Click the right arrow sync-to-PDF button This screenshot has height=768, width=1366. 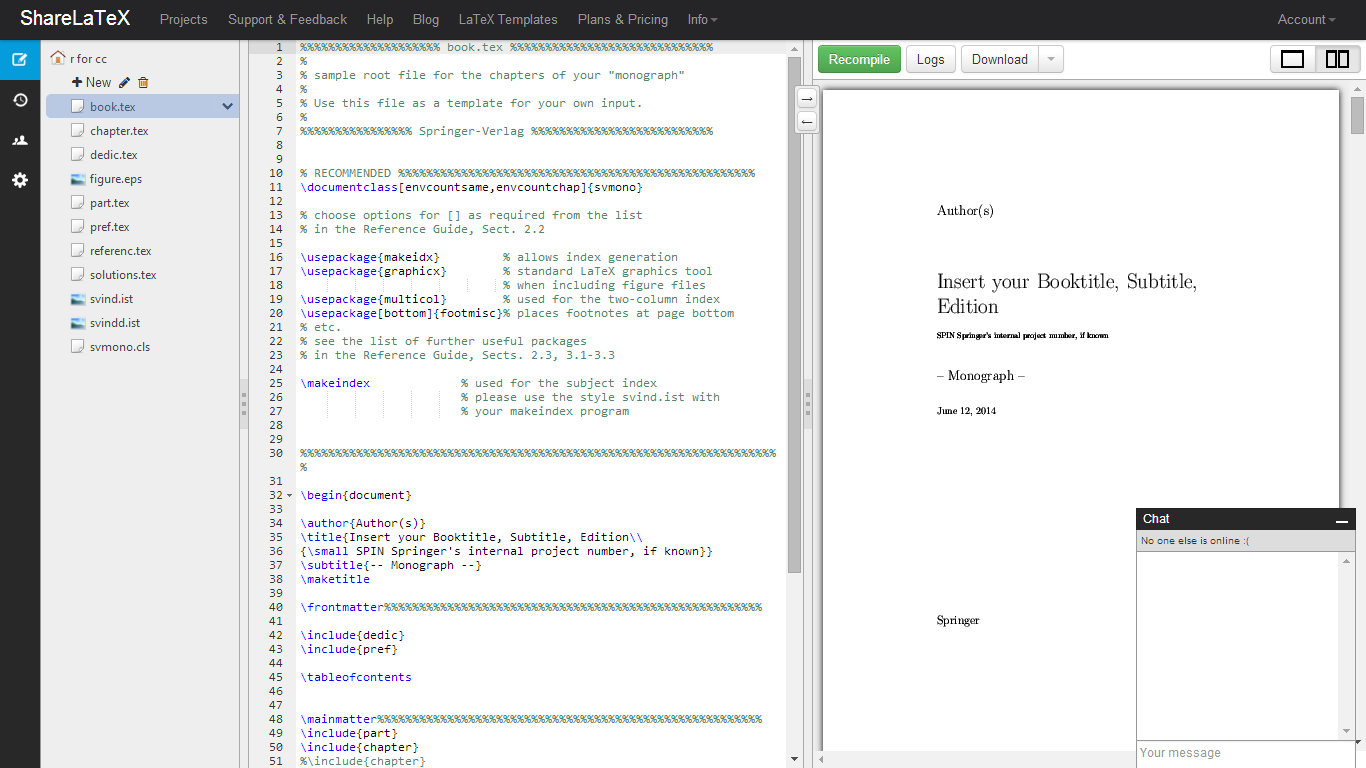tap(807, 98)
